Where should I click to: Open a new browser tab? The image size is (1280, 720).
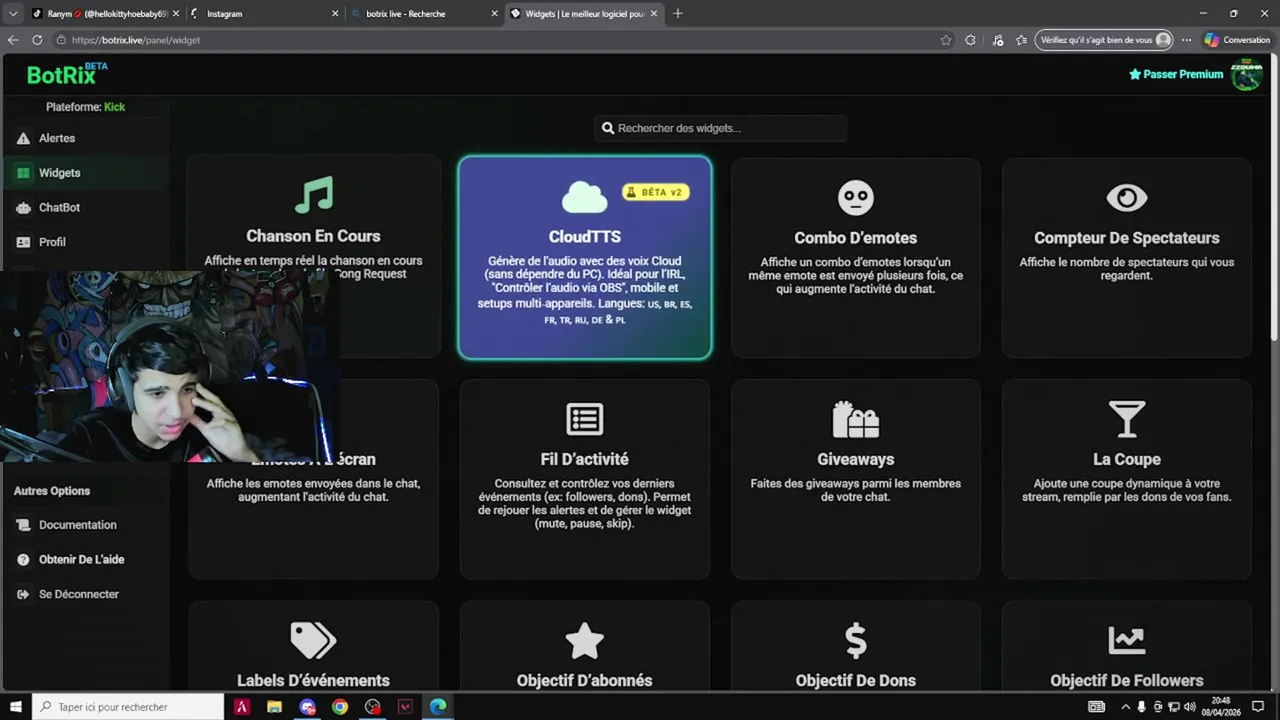point(678,13)
